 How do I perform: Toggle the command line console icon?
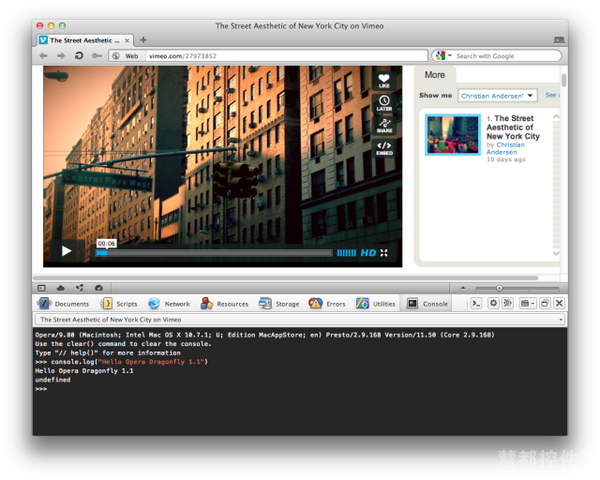click(476, 303)
